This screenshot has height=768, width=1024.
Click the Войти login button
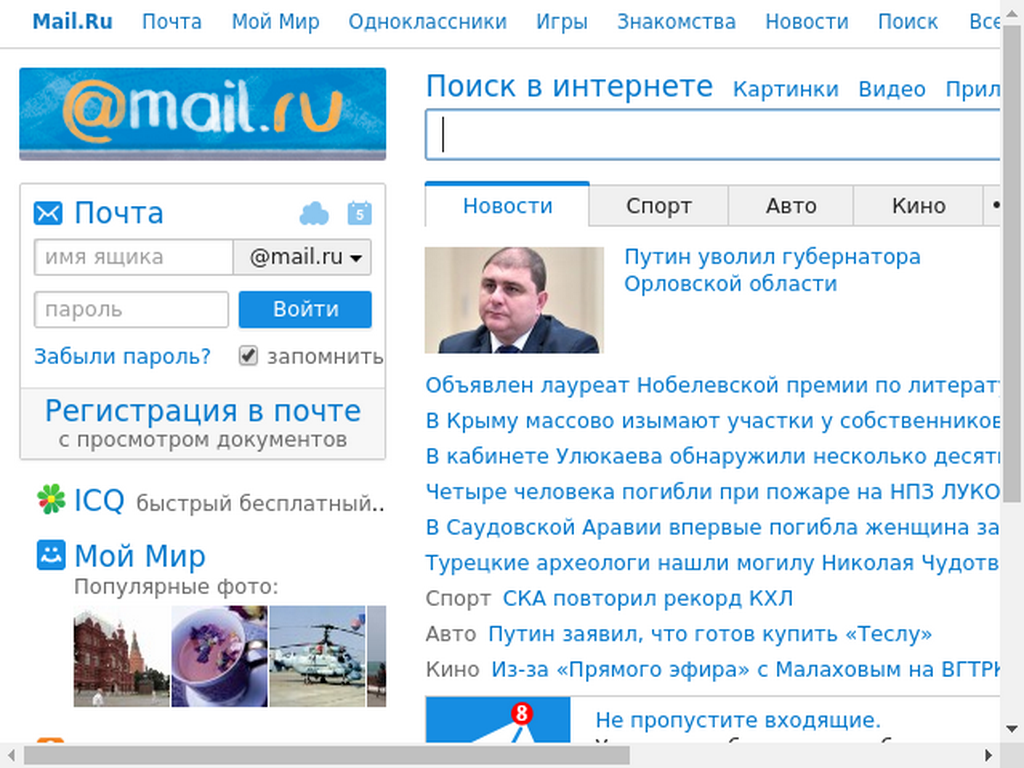pyautogui.click(x=305, y=310)
